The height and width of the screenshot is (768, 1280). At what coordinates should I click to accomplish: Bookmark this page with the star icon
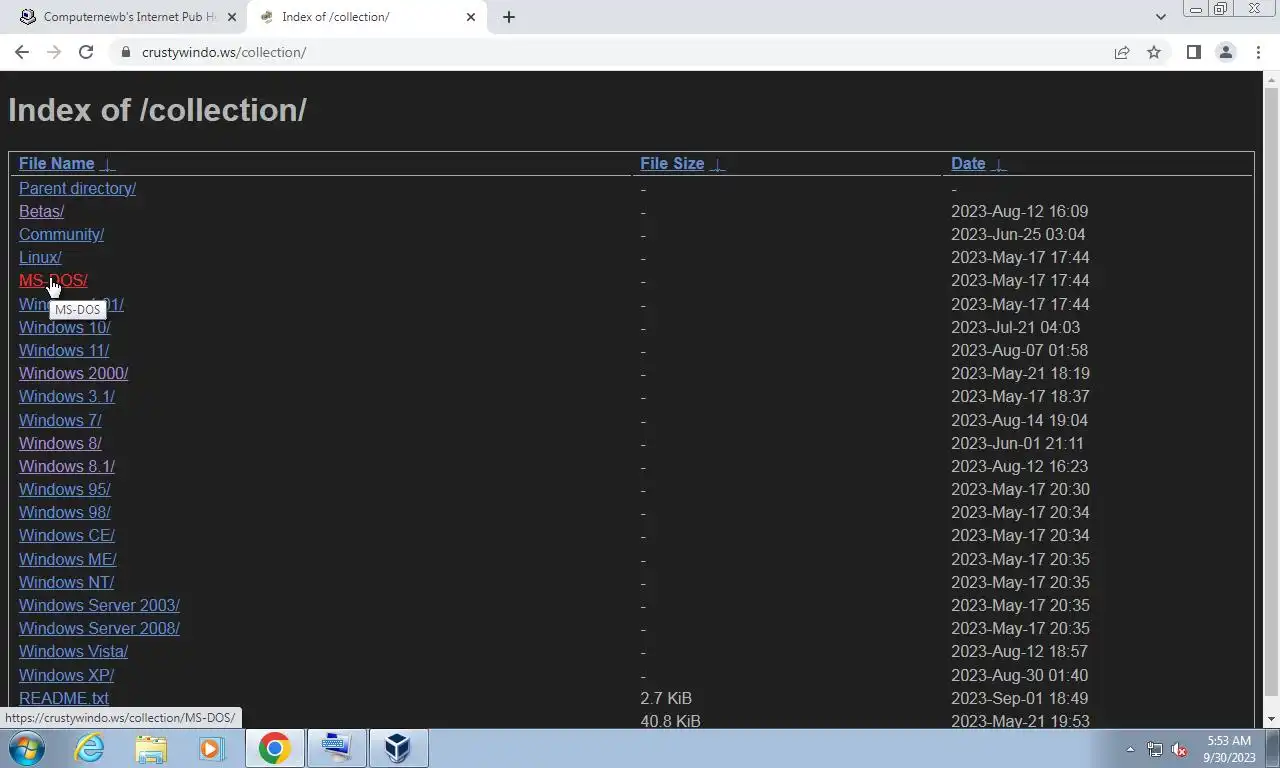coord(1154,52)
